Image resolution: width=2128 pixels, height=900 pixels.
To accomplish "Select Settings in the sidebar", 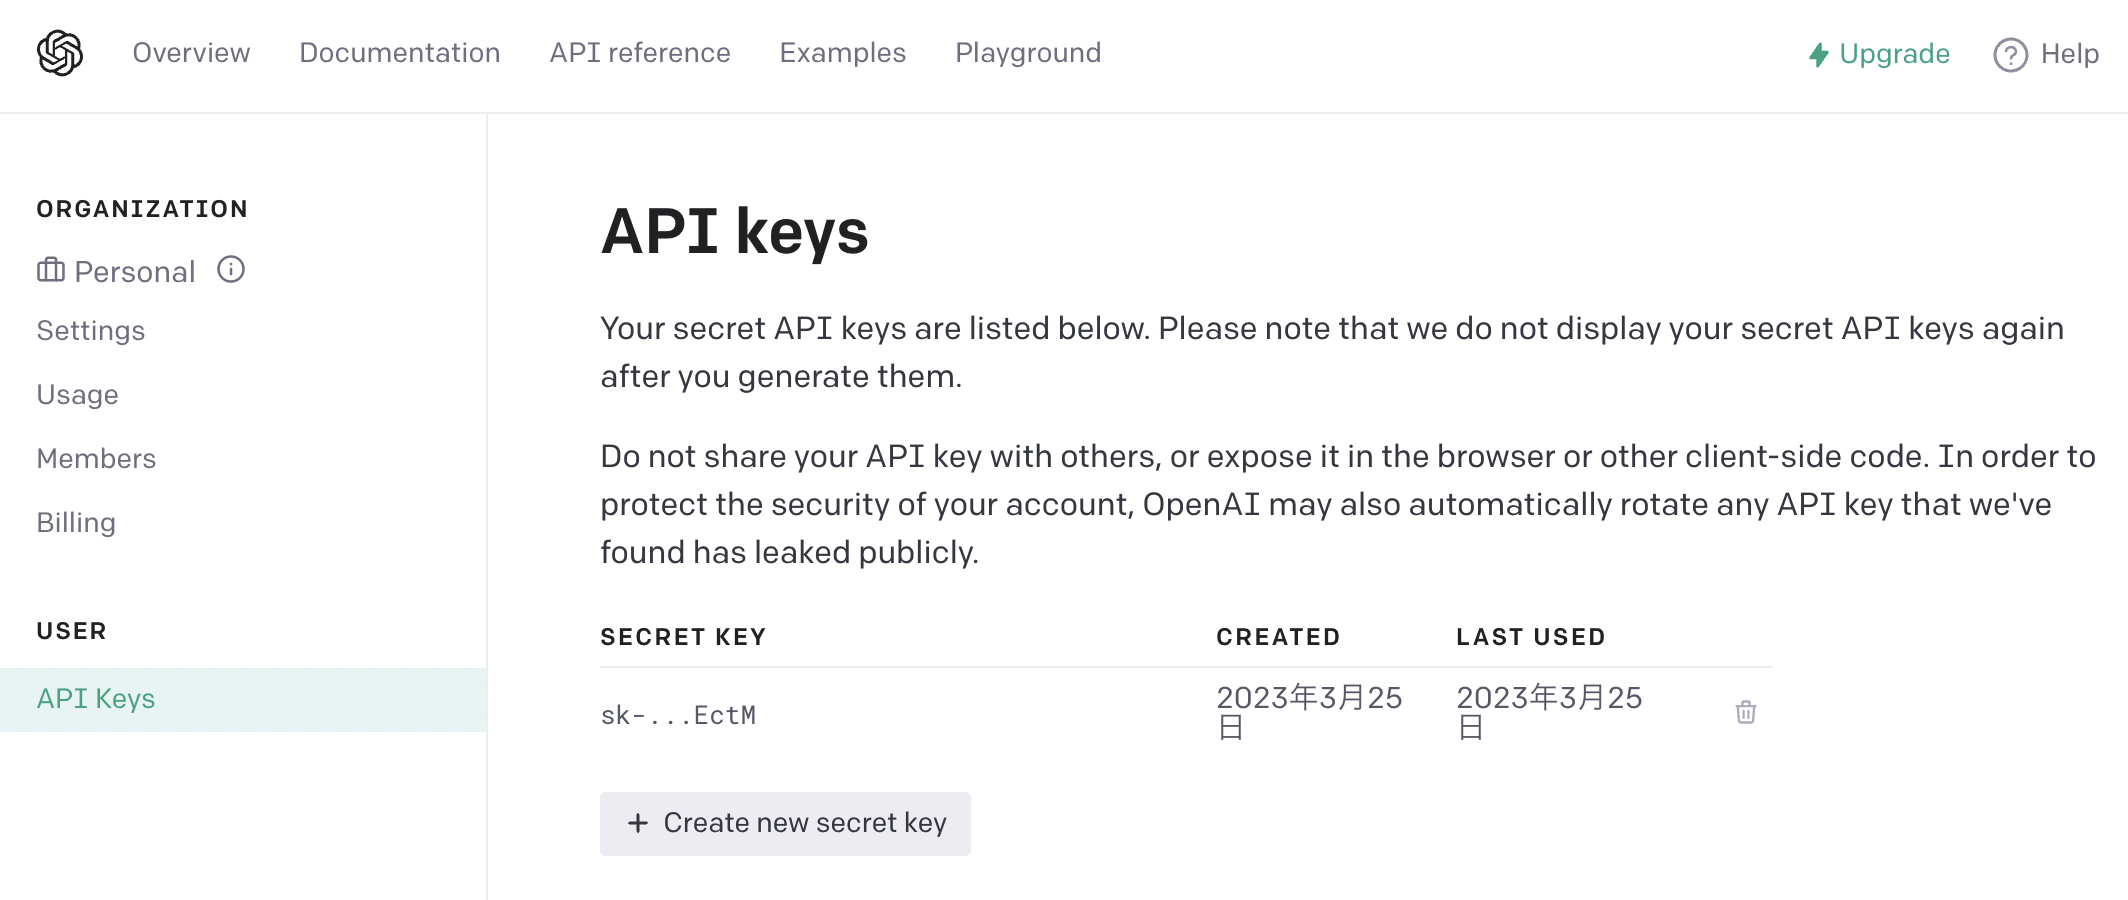I will click(91, 331).
